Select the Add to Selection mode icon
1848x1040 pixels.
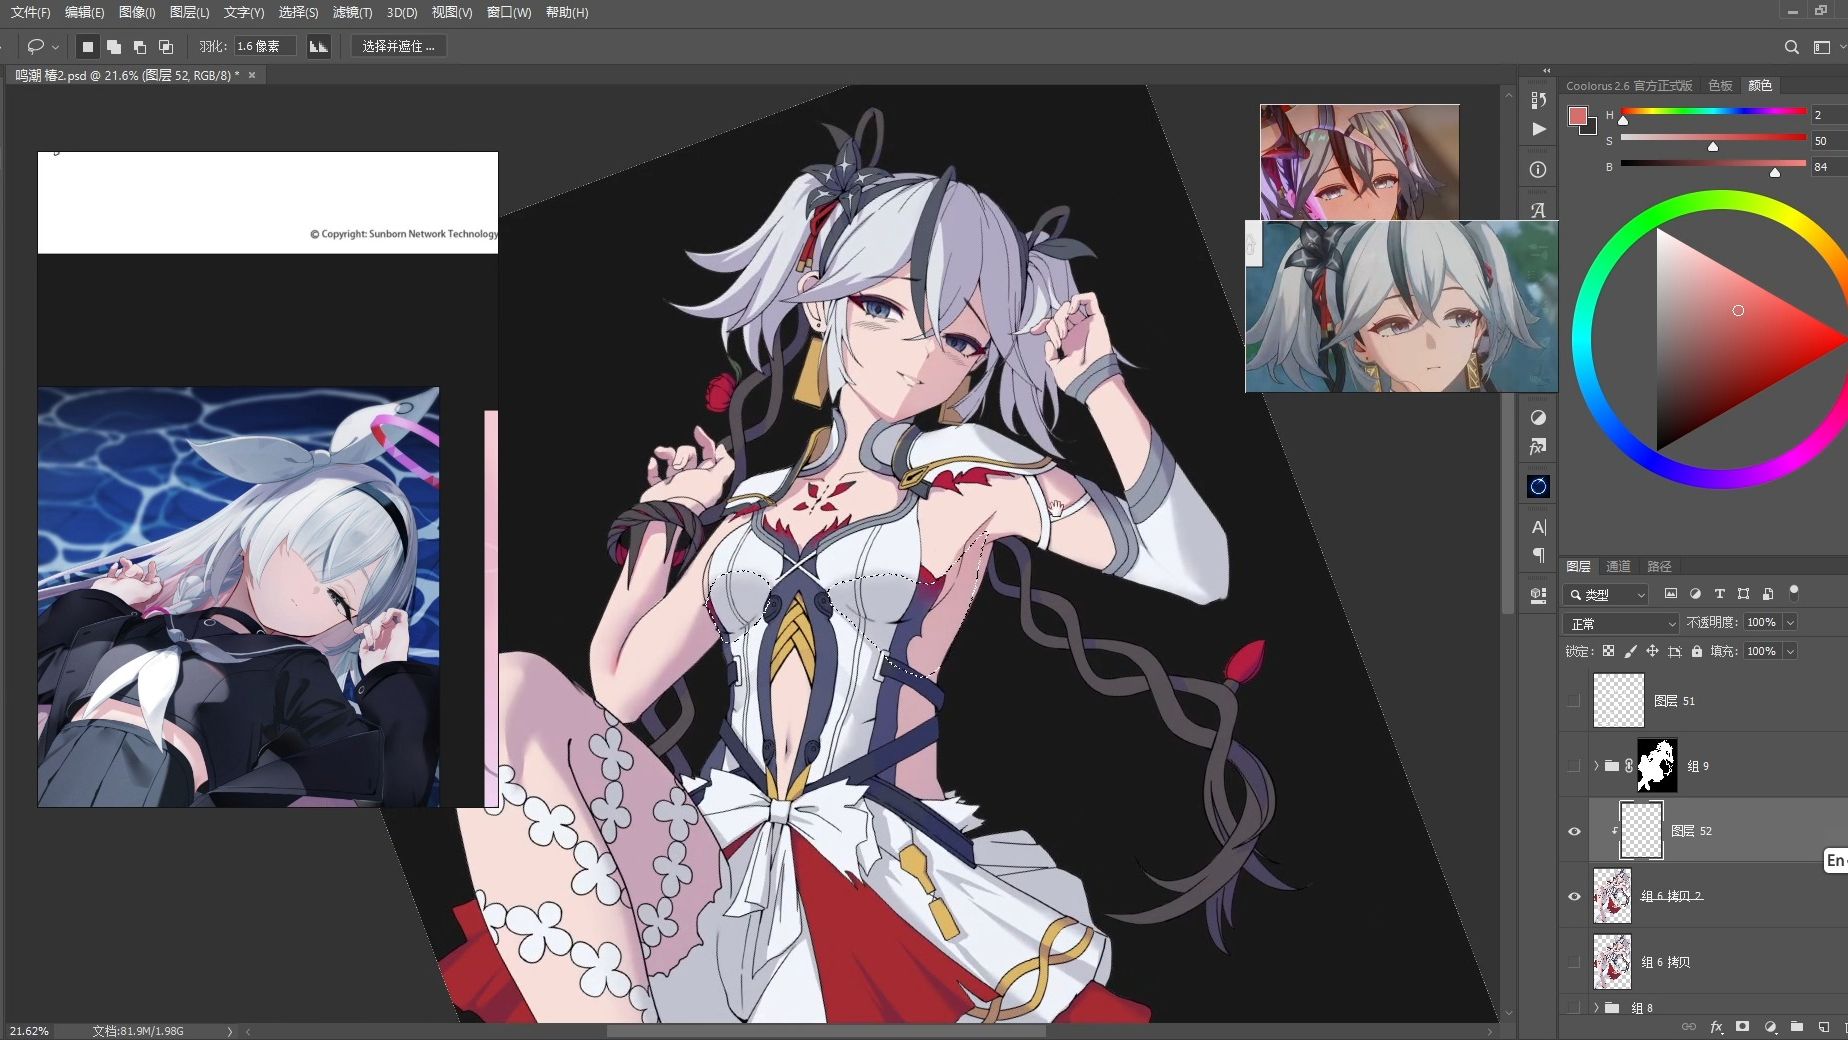pyautogui.click(x=114, y=47)
